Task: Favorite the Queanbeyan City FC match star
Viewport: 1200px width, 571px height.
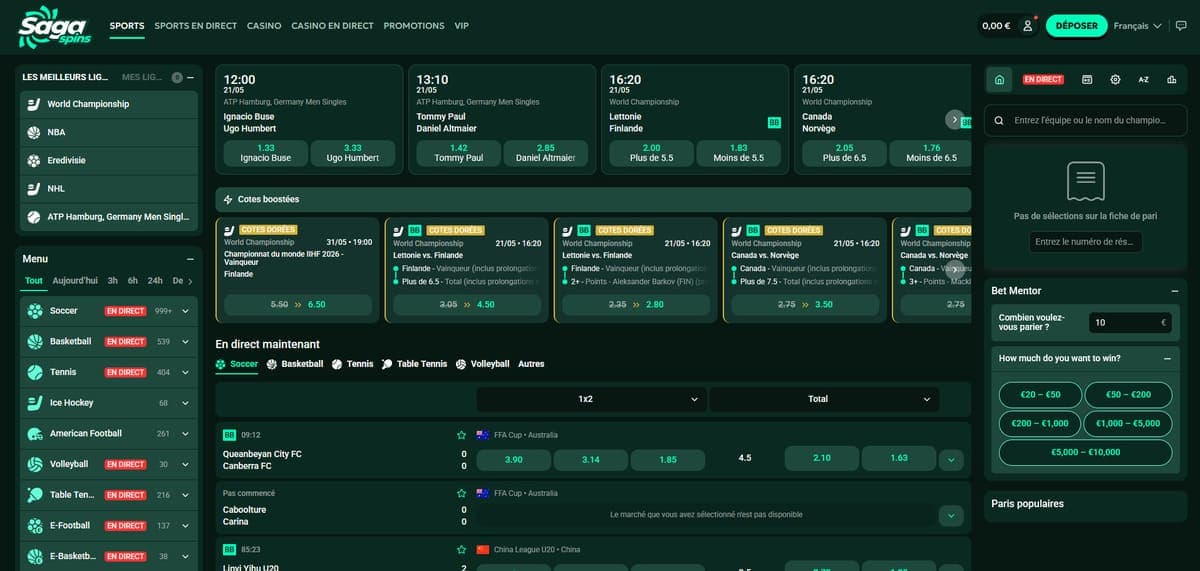Action: tap(461, 435)
